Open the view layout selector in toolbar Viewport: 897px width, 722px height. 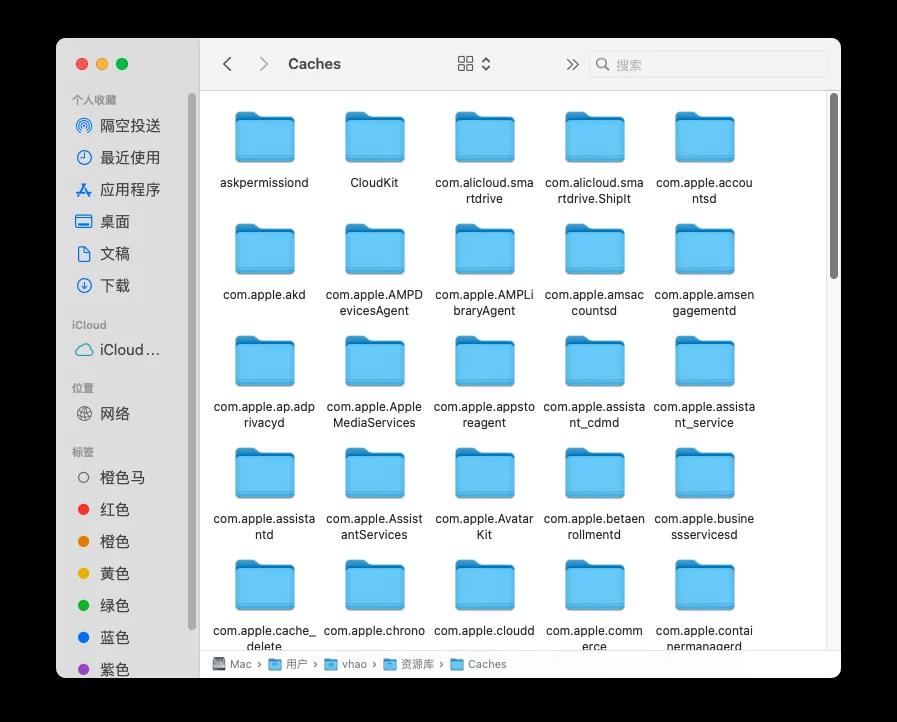(471, 63)
